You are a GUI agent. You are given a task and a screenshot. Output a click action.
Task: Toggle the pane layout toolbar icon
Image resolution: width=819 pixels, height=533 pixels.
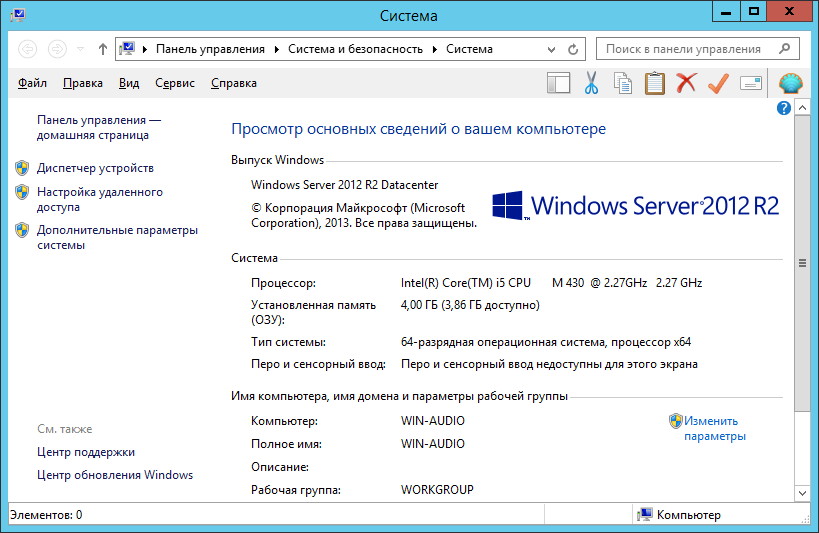[558, 83]
